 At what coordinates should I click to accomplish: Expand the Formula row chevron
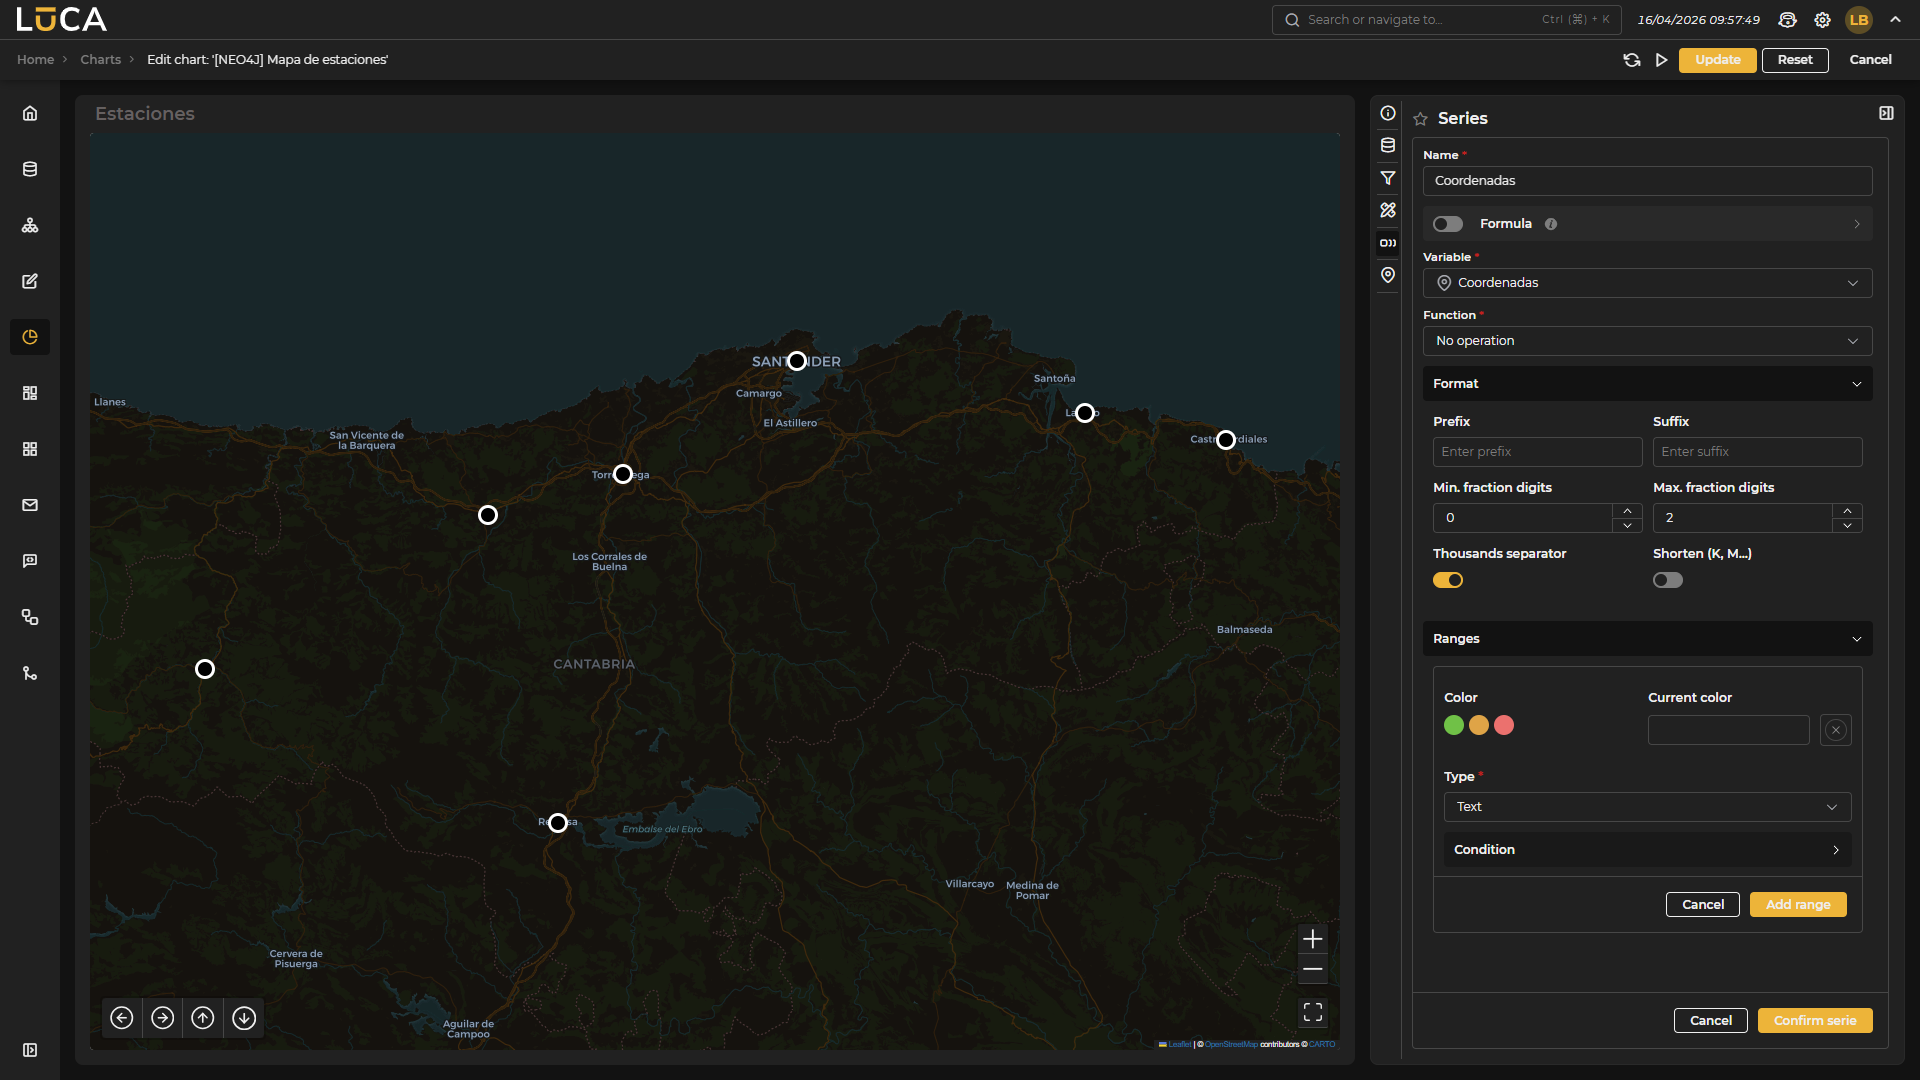[1857, 224]
